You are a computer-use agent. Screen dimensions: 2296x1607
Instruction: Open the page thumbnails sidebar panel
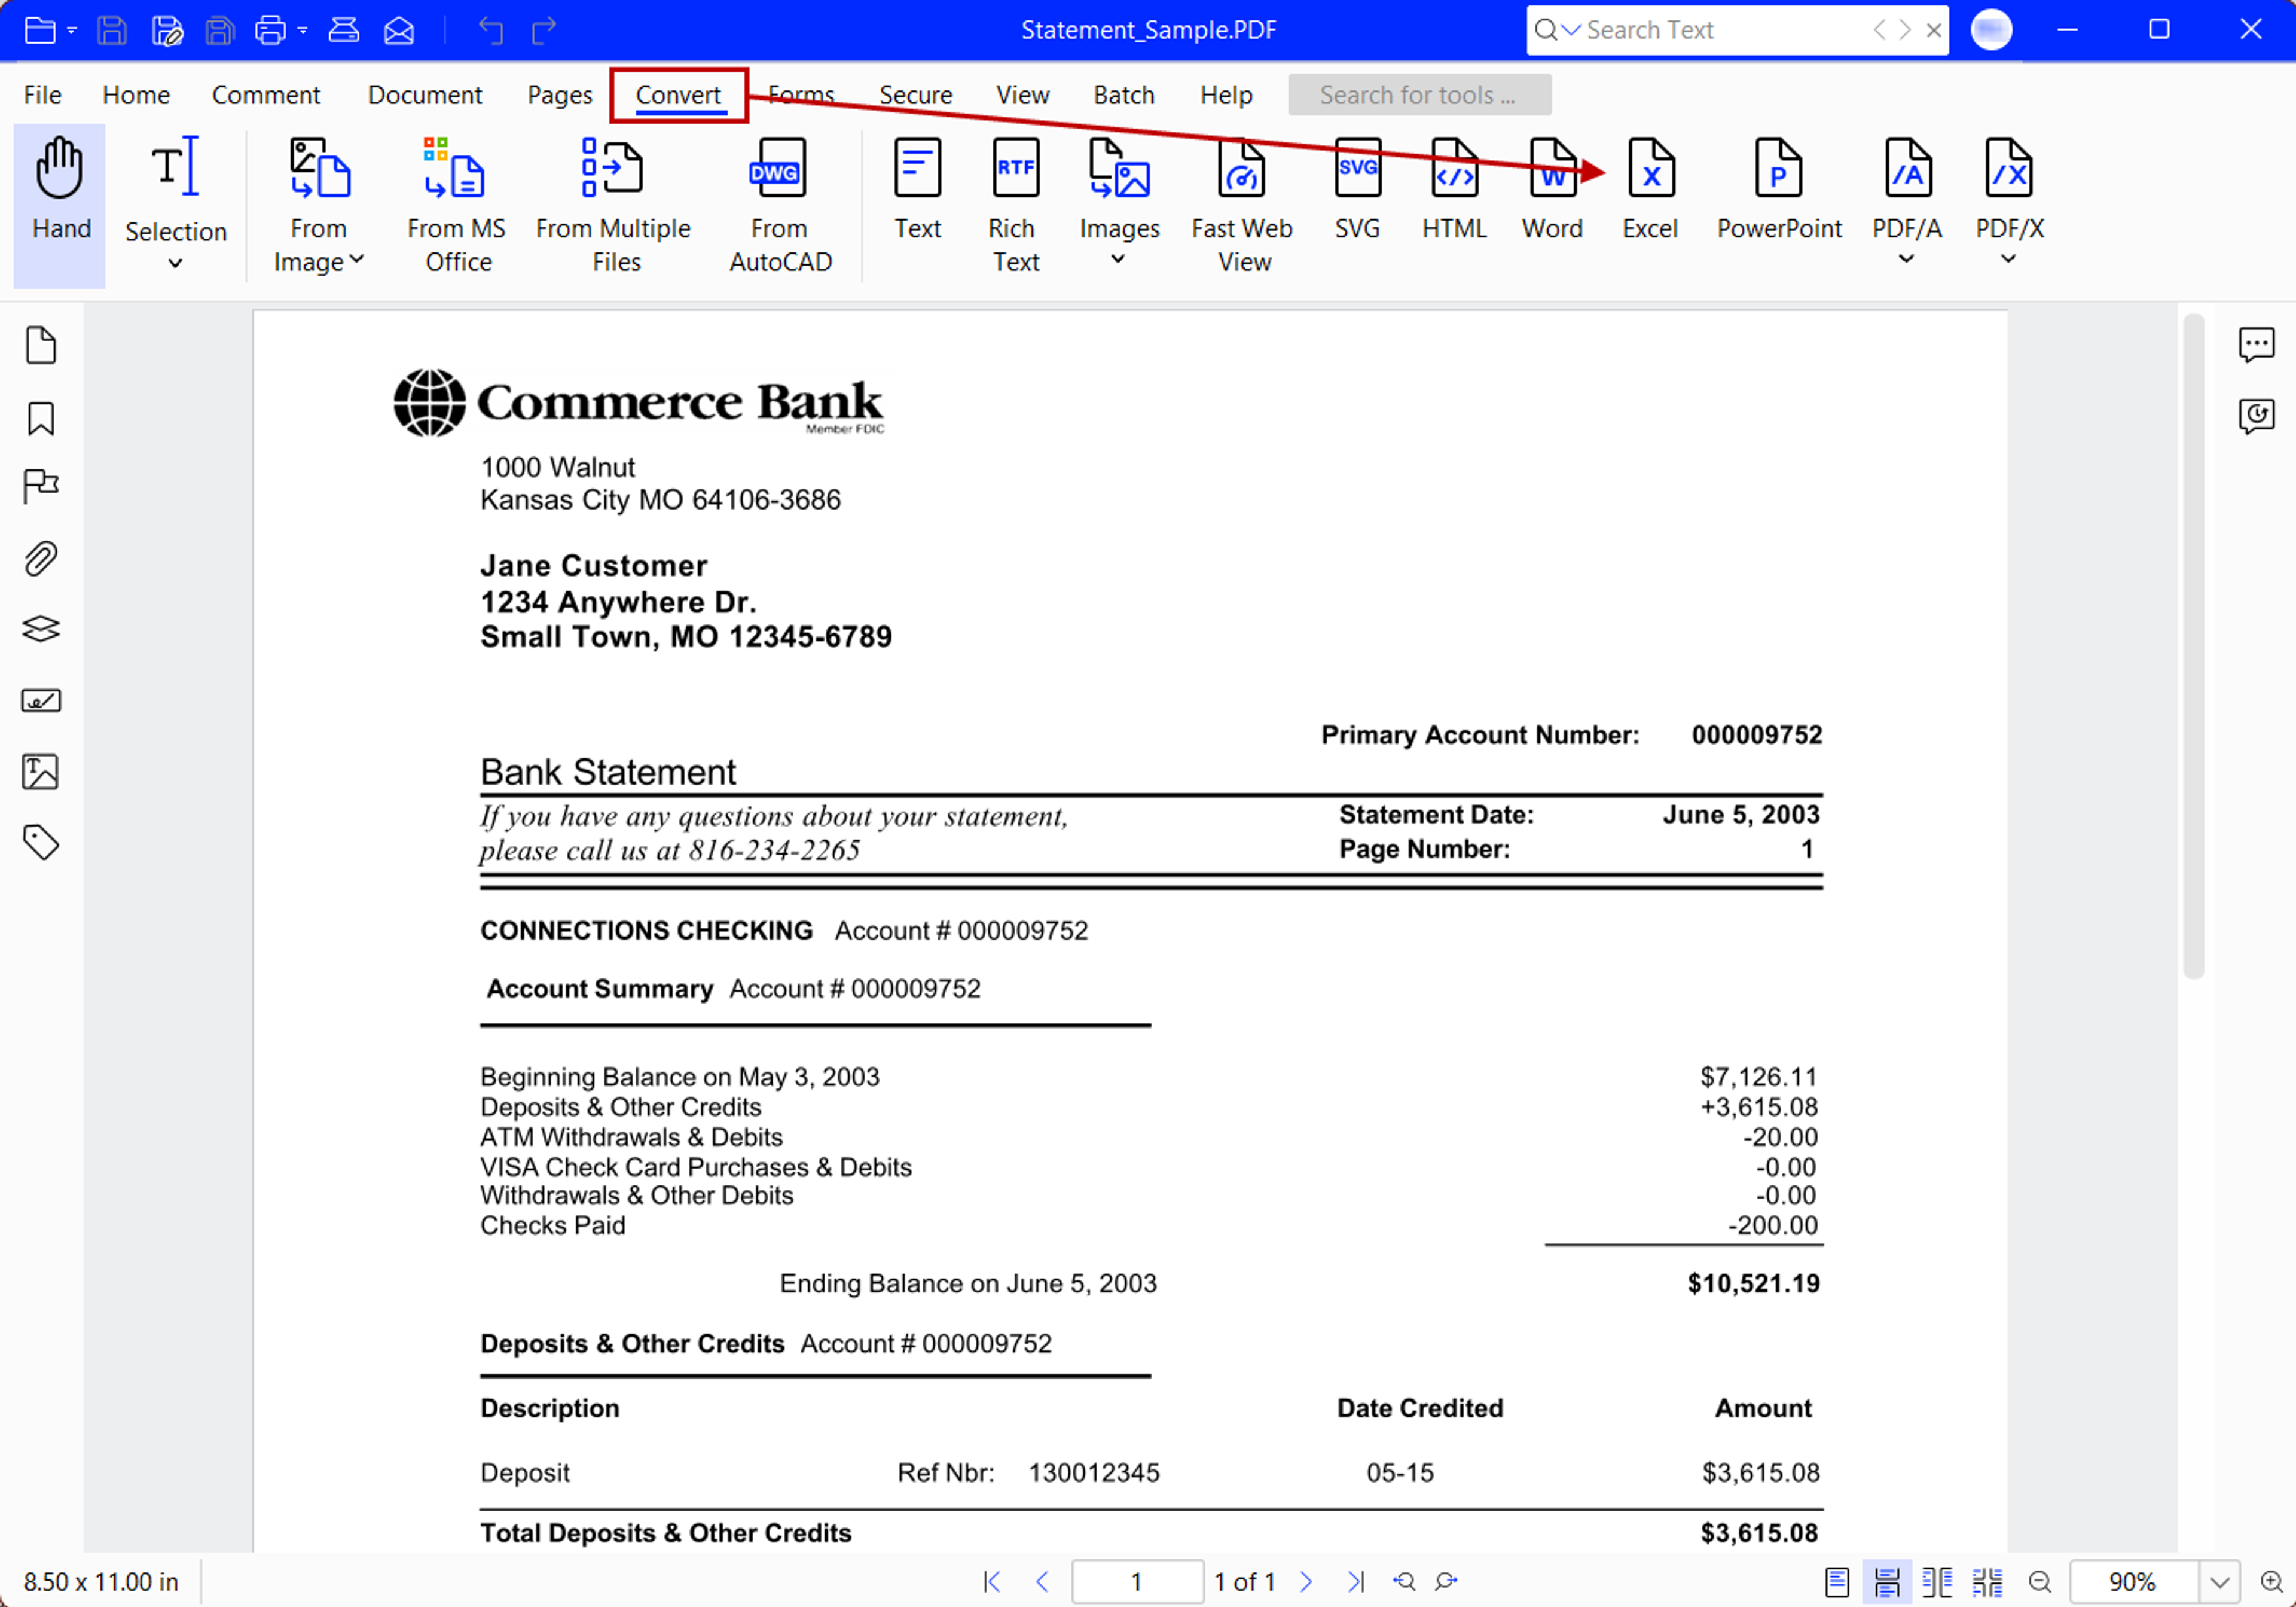pos(41,345)
